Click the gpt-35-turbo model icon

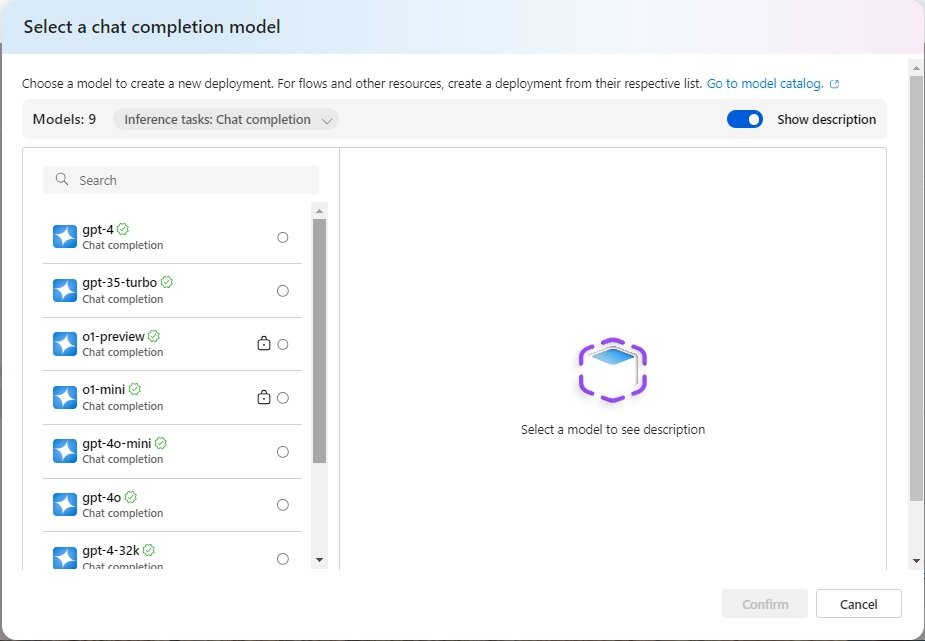pos(65,291)
